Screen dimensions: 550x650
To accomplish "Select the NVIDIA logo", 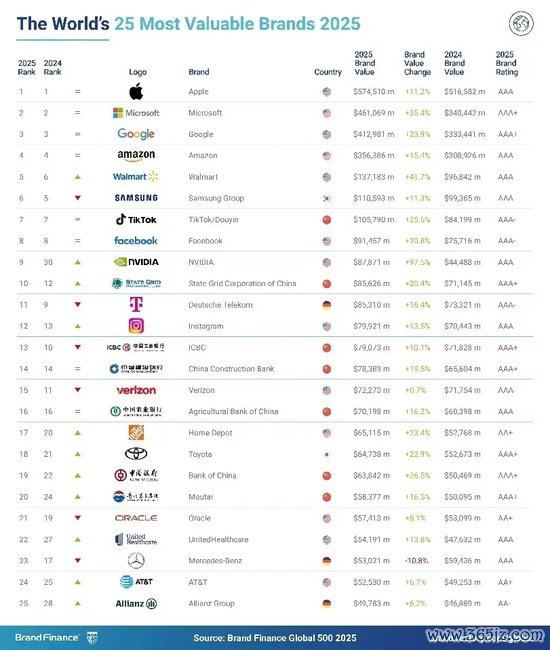I will click(136, 262).
